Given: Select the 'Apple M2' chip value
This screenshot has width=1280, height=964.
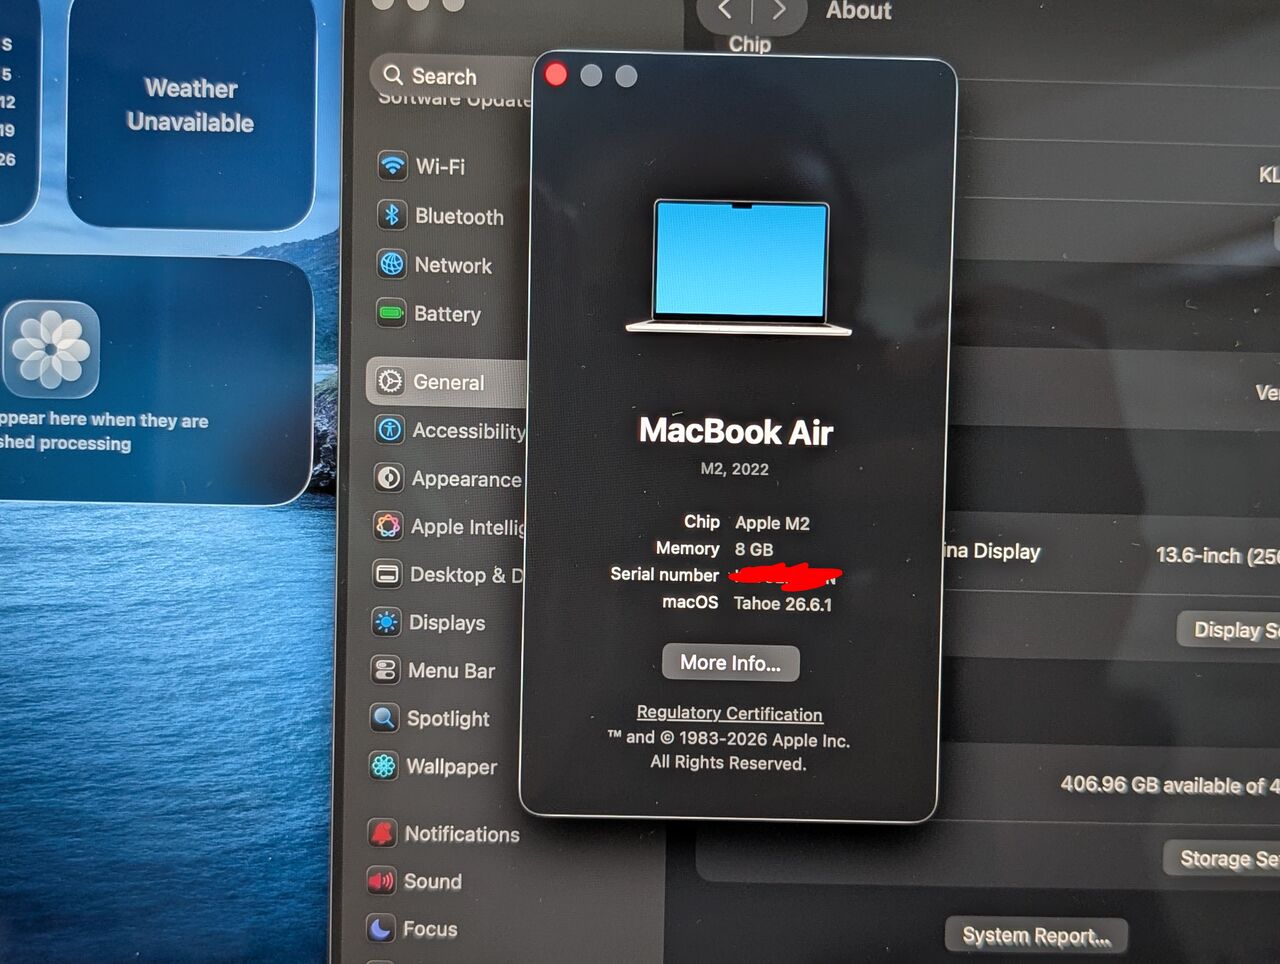Looking at the screenshot, I should (772, 523).
